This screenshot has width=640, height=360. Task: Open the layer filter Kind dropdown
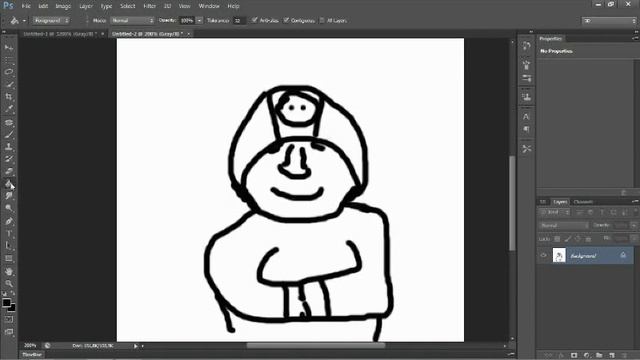[554, 212]
